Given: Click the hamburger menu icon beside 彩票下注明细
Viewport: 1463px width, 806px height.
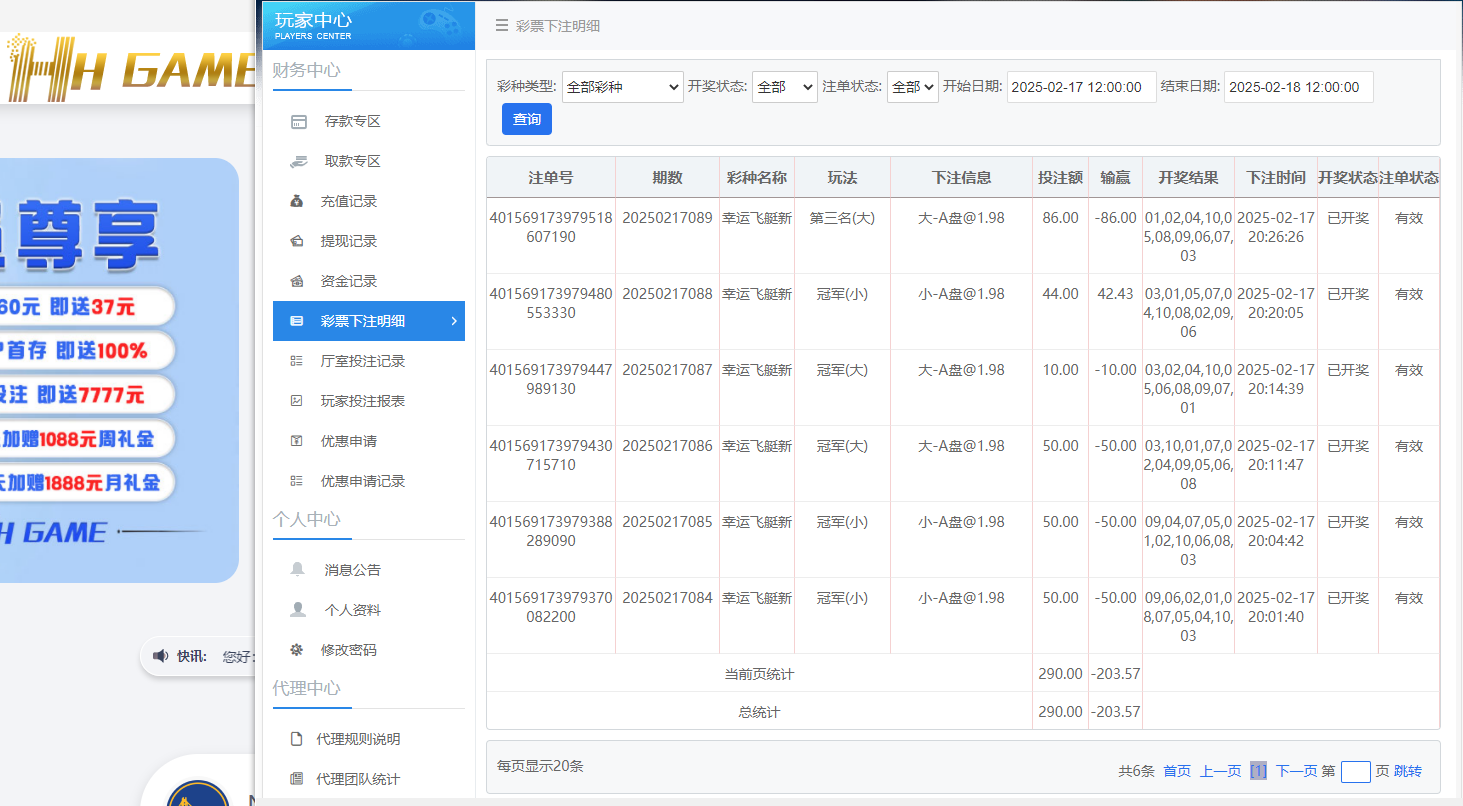Looking at the screenshot, I should (x=502, y=26).
